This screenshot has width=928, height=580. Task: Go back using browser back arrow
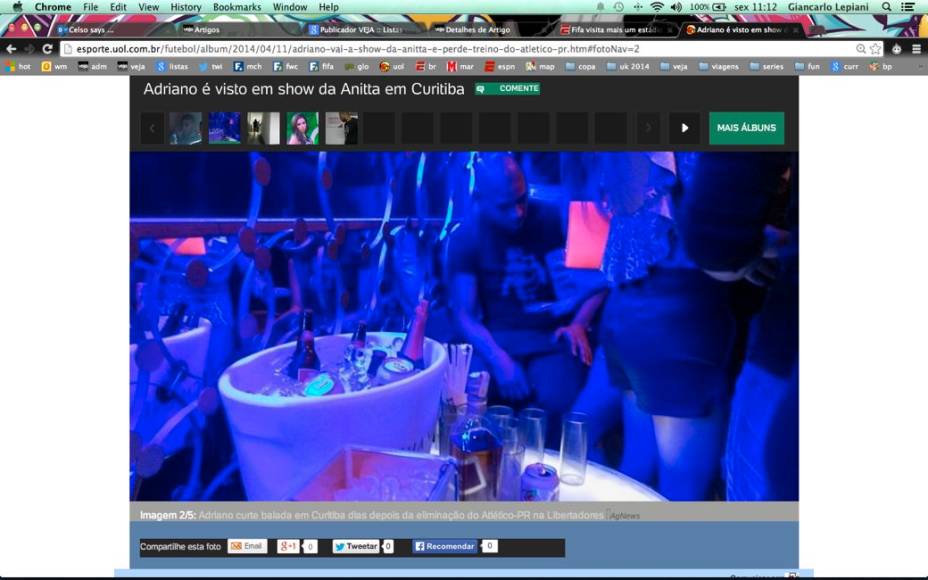click(11, 48)
